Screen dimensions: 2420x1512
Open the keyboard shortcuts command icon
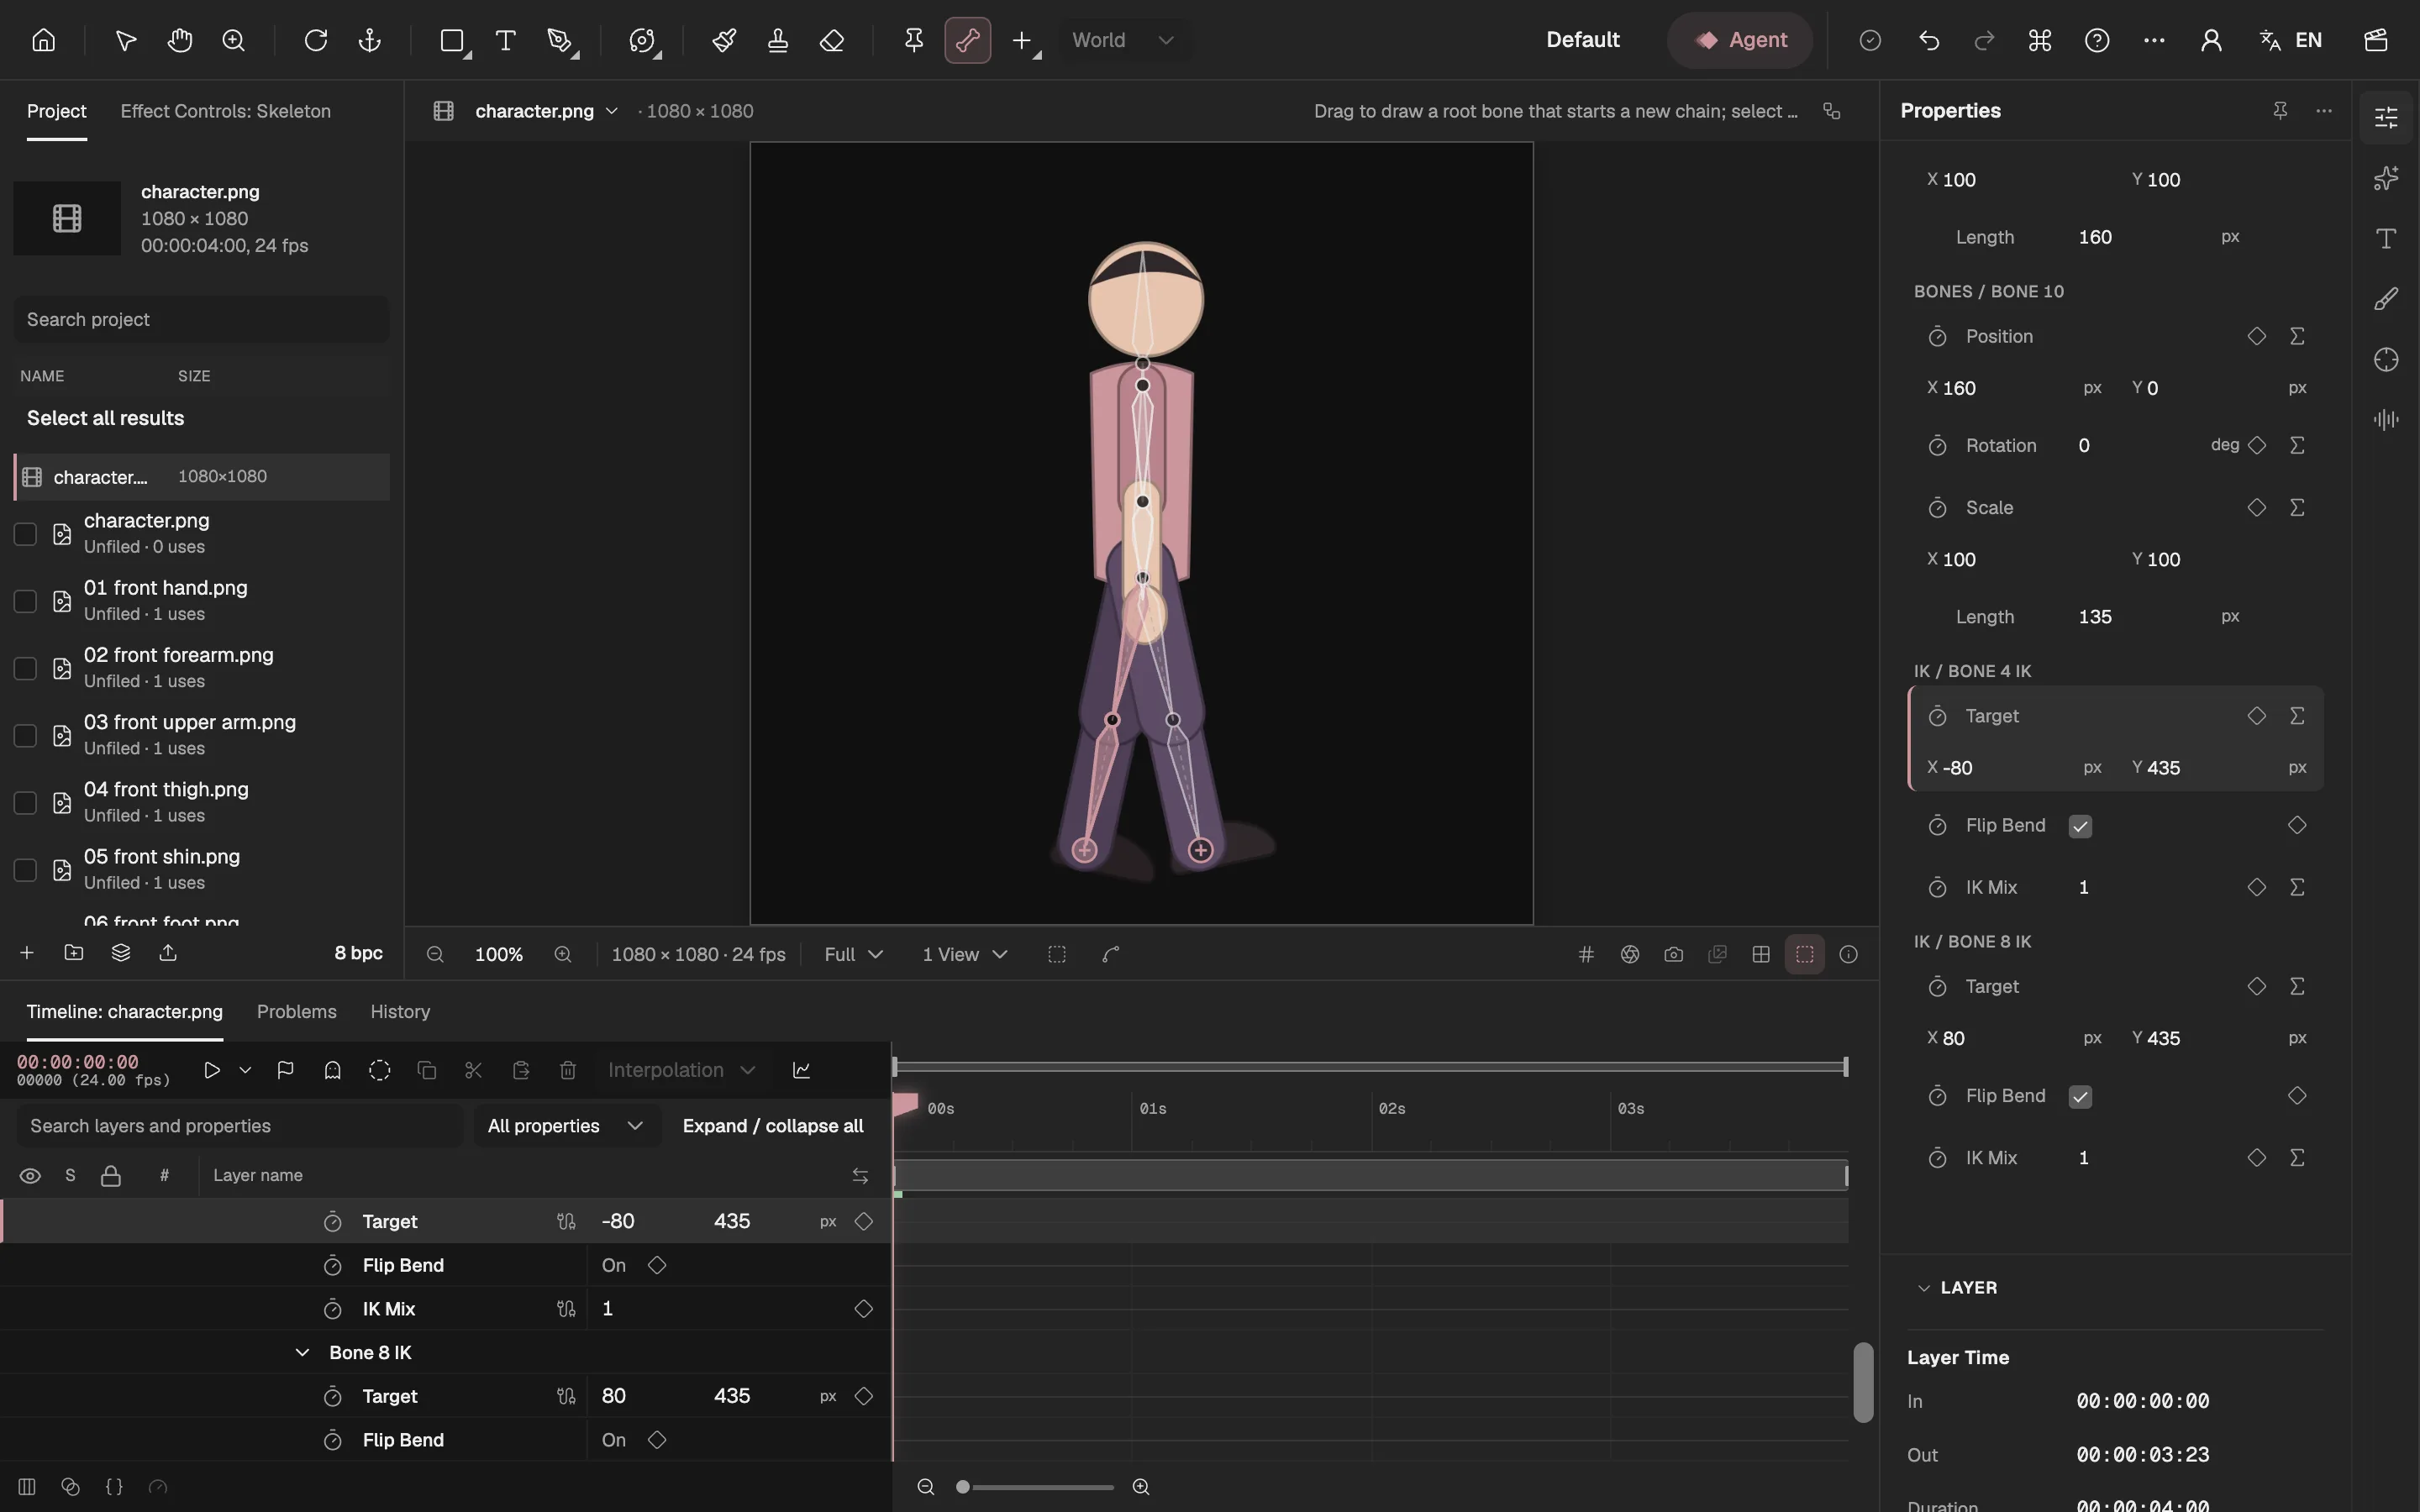[x=2040, y=40]
